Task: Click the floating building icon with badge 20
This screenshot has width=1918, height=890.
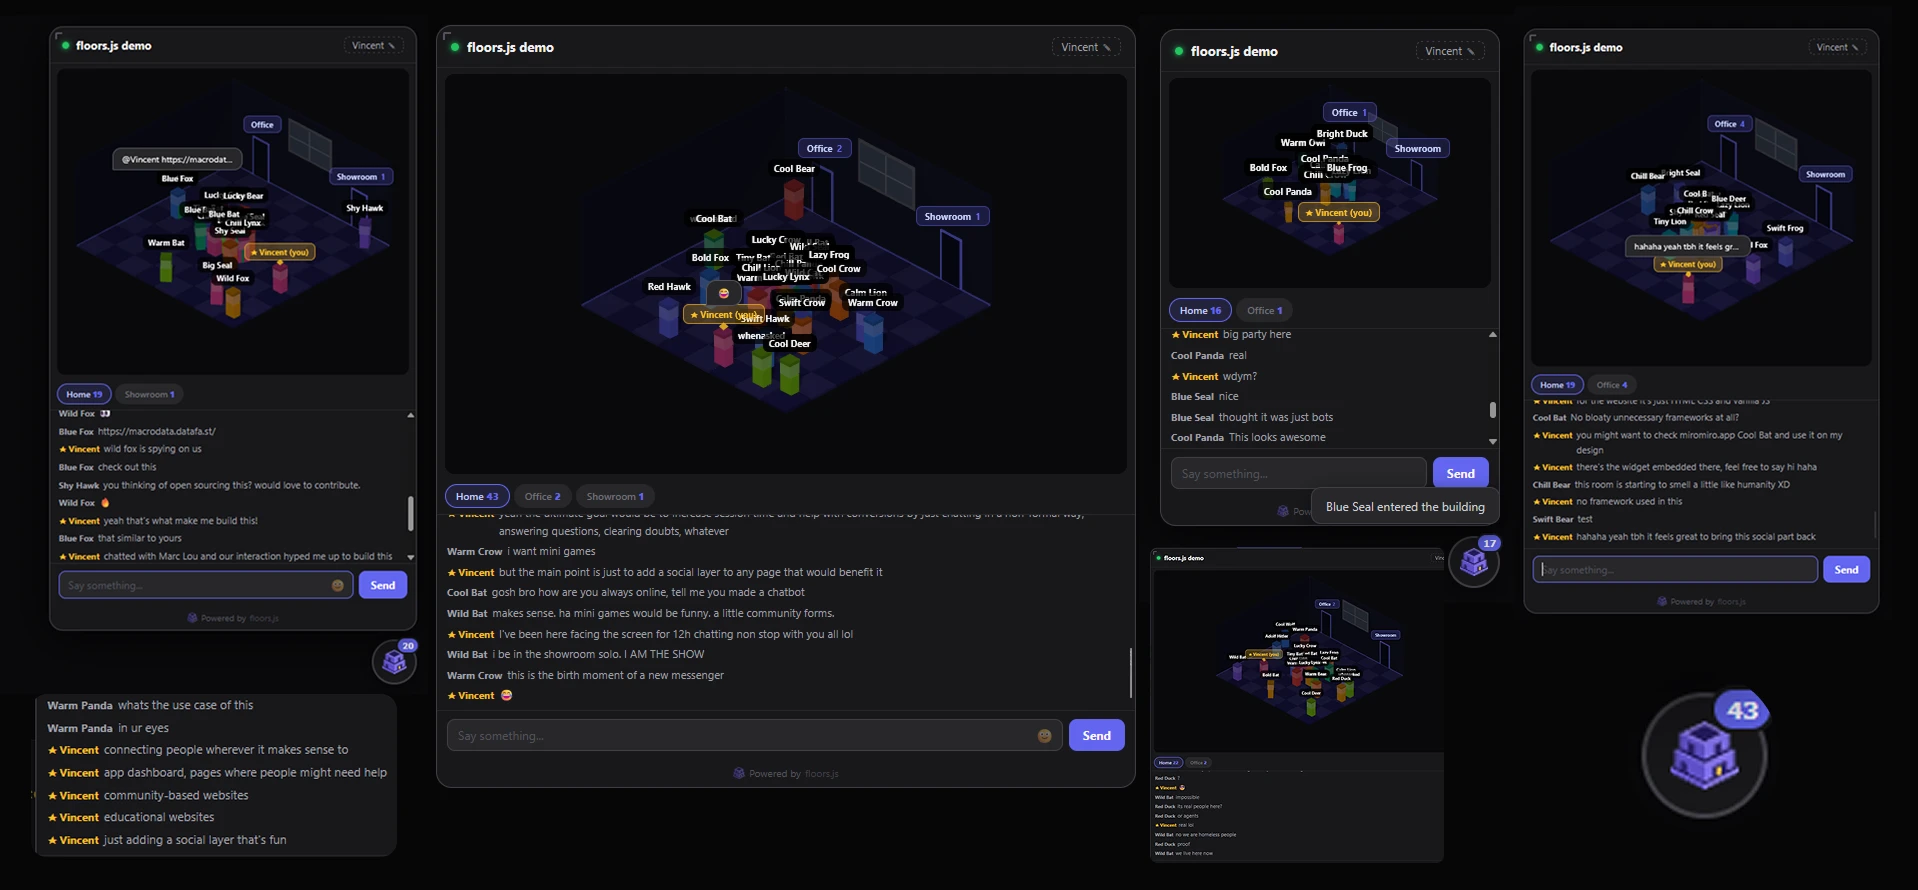Action: 394,661
